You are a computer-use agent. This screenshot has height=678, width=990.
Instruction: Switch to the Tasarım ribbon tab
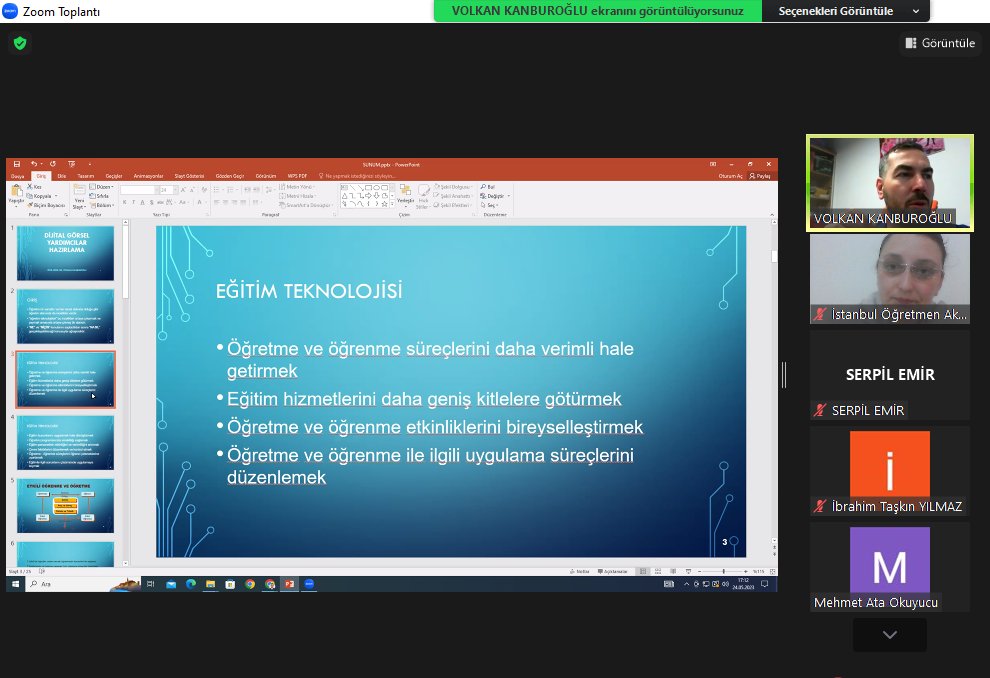(x=86, y=176)
